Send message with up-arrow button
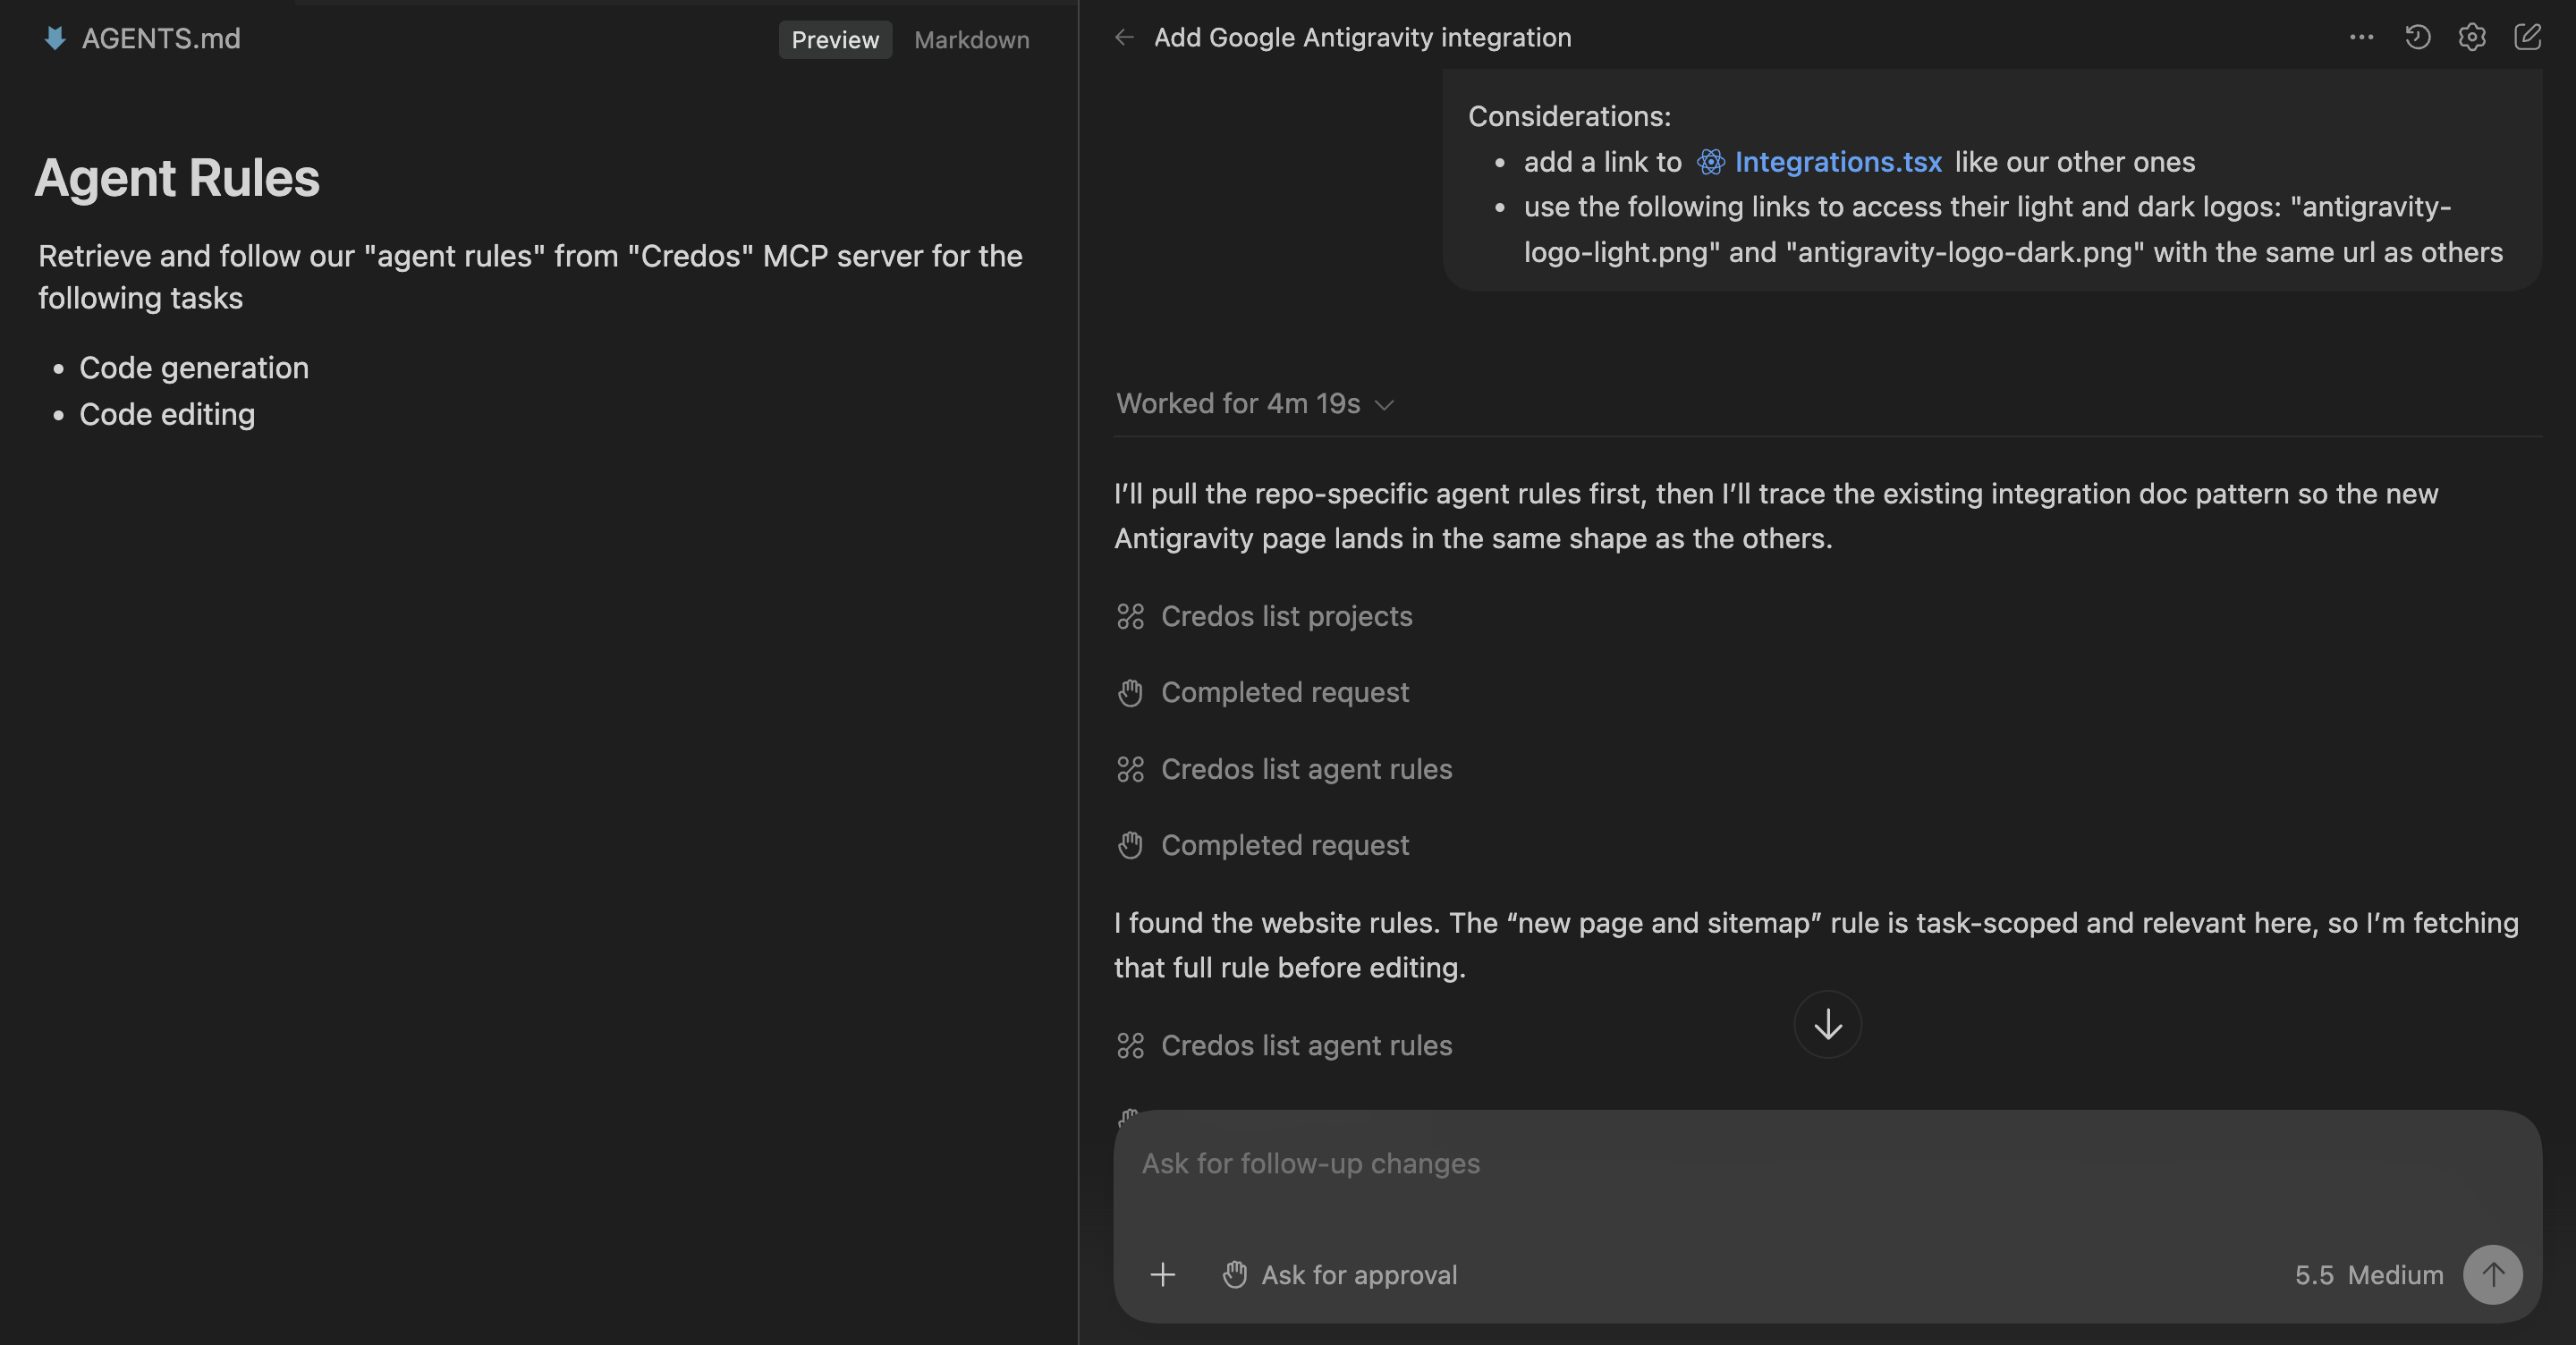The width and height of the screenshot is (2576, 1345). (x=2492, y=1275)
